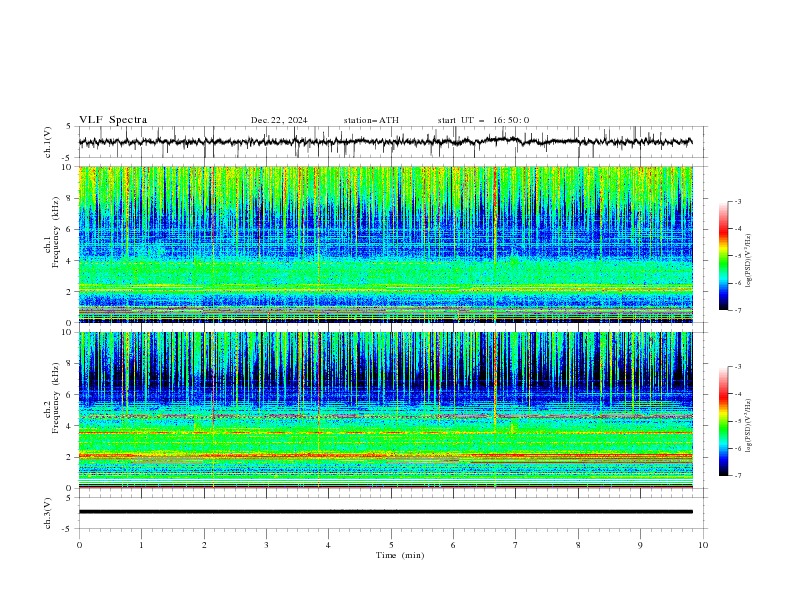792x612 pixels.
Task: Click ch.2 frequency tick label '4'
Action: tap(70, 426)
